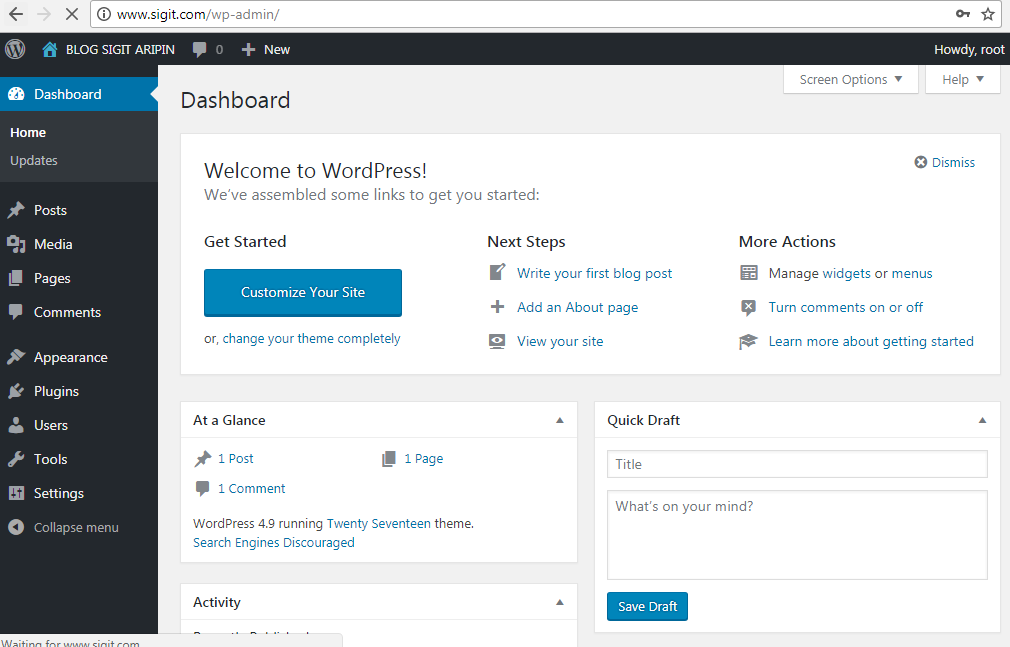Click the WordPress logo in admin bar
Screen dimensions: 1010x647
(15, 49)
